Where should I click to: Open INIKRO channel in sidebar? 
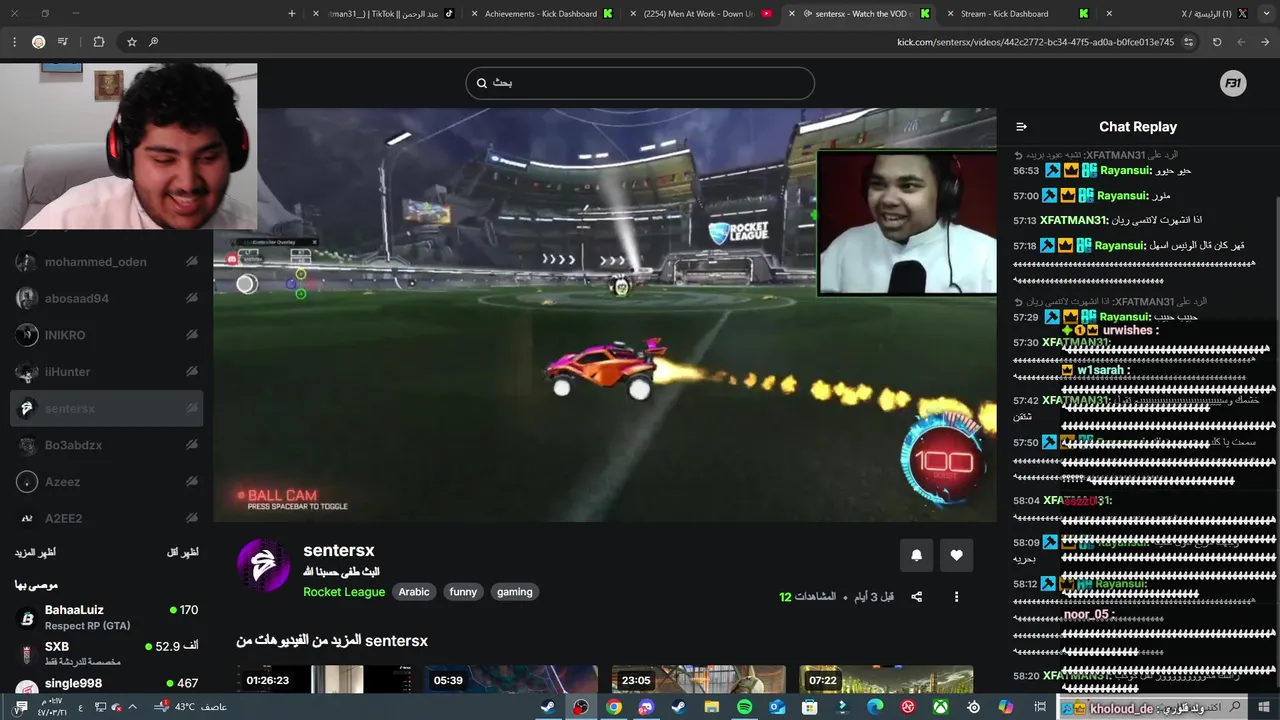[x=106, y=335]
